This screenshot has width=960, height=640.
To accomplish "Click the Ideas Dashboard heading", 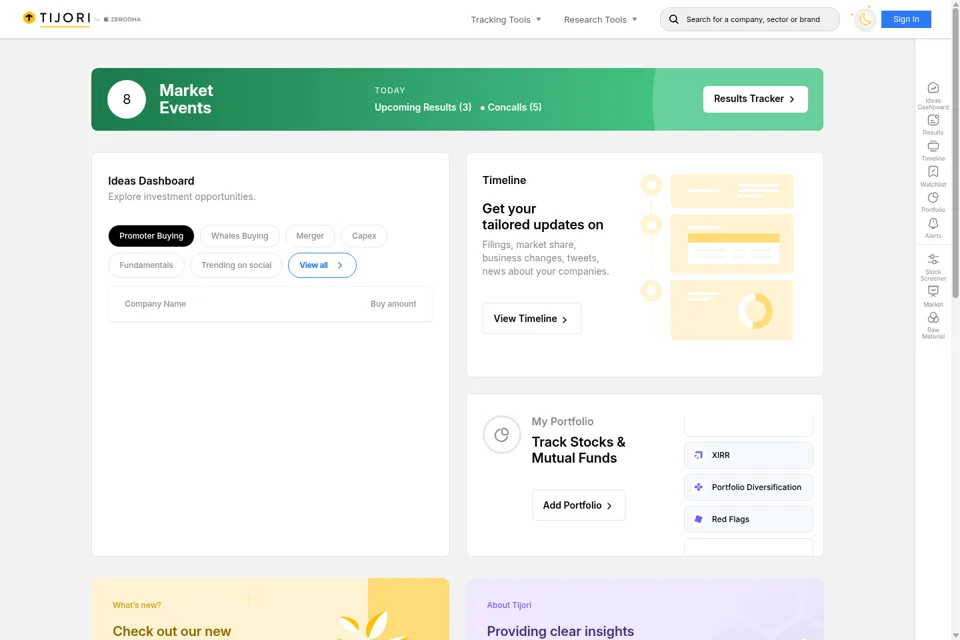I will click(x=151, y=181).
